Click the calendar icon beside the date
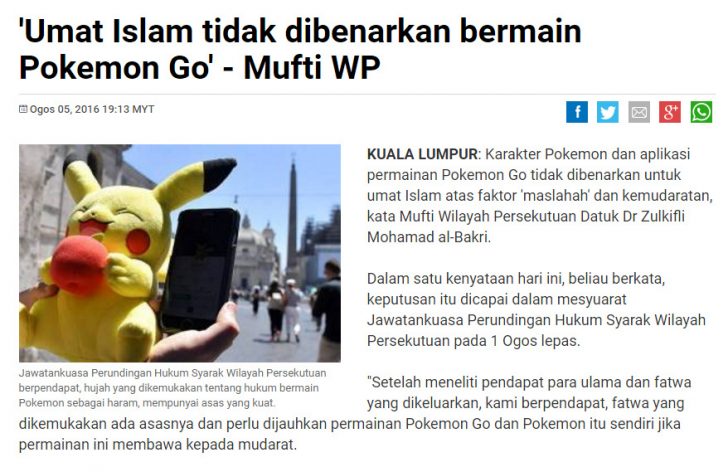 (23, 109)
